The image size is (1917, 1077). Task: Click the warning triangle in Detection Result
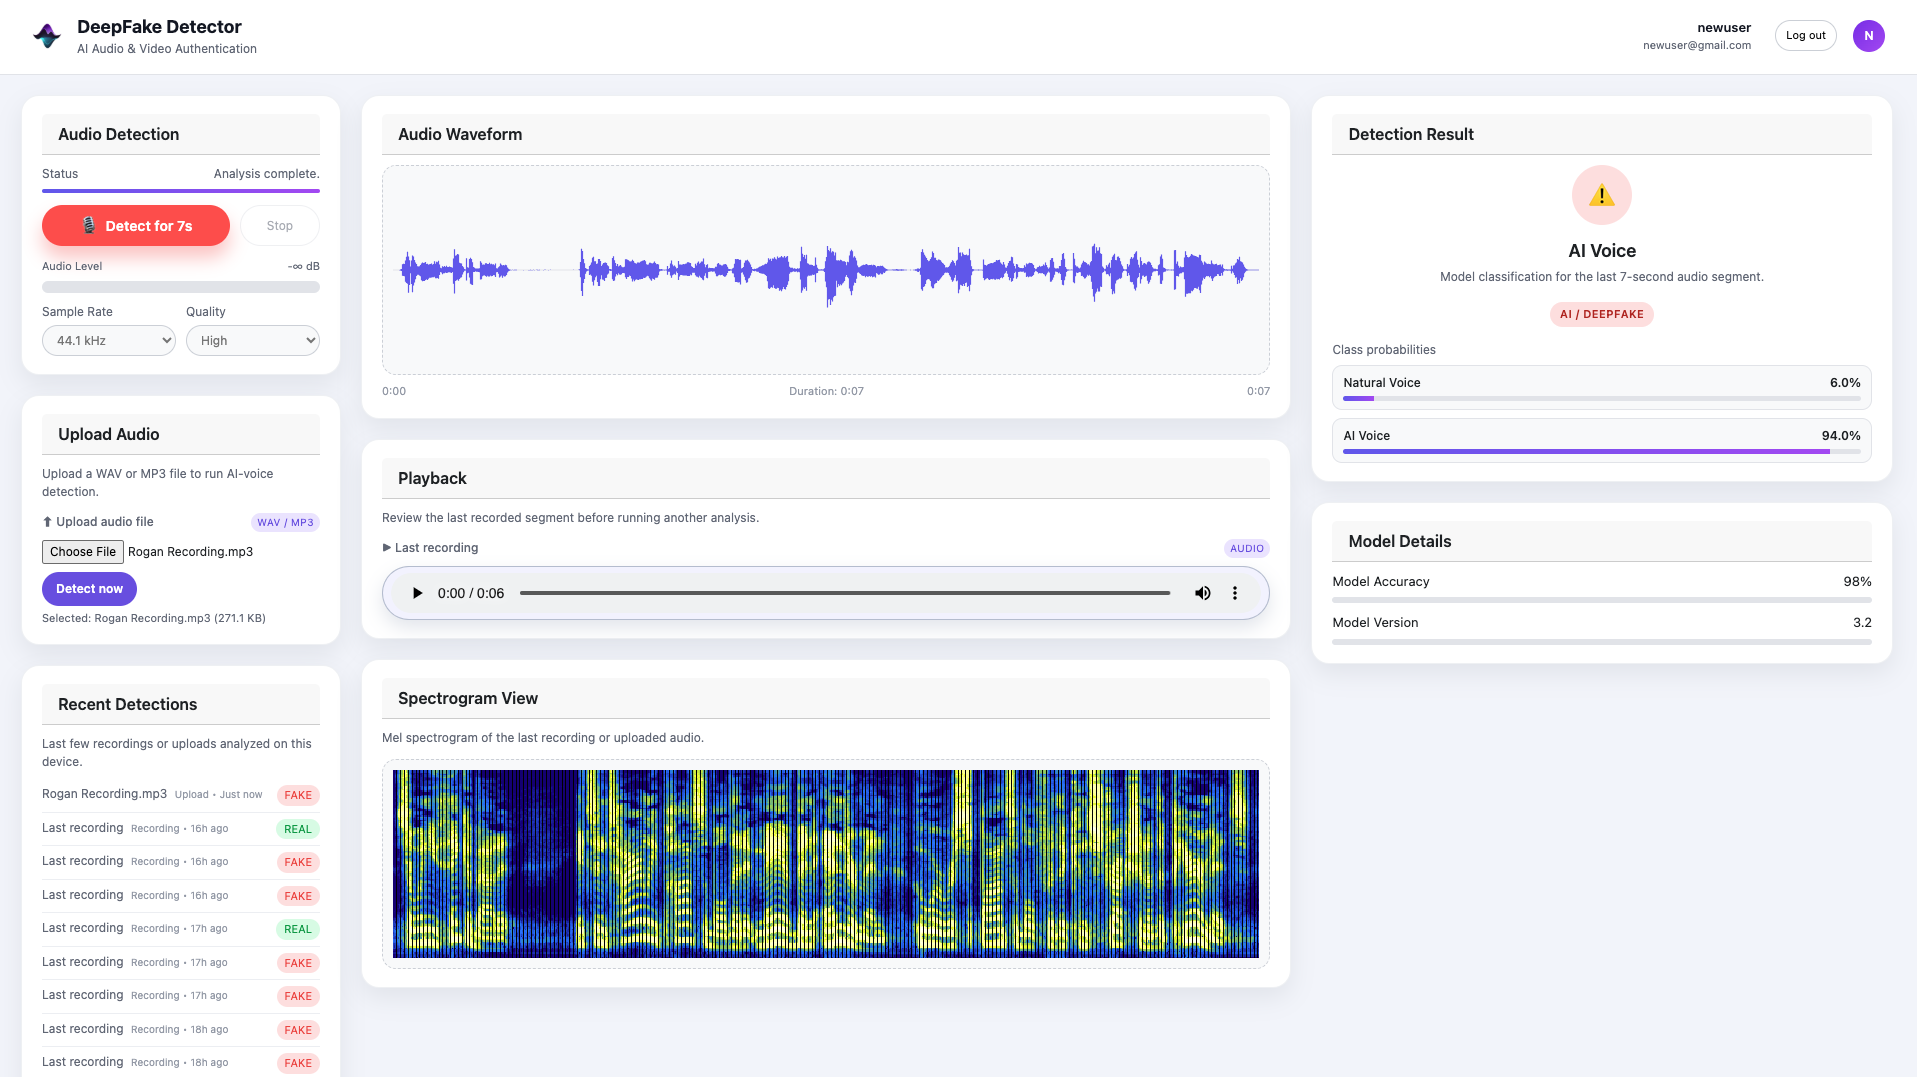(x=1601, y=195)
